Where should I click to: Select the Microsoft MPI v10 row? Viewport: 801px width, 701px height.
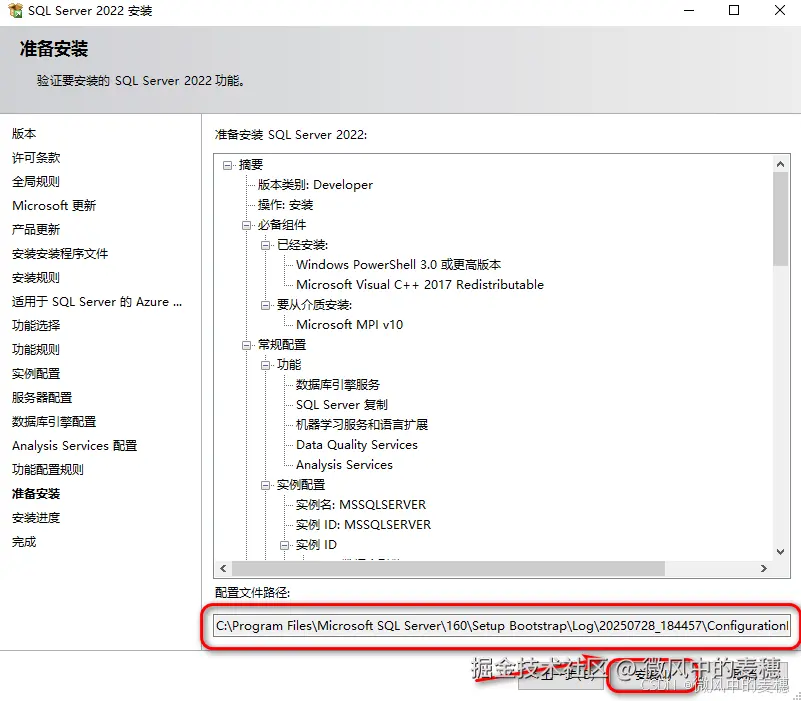[349, 325]
